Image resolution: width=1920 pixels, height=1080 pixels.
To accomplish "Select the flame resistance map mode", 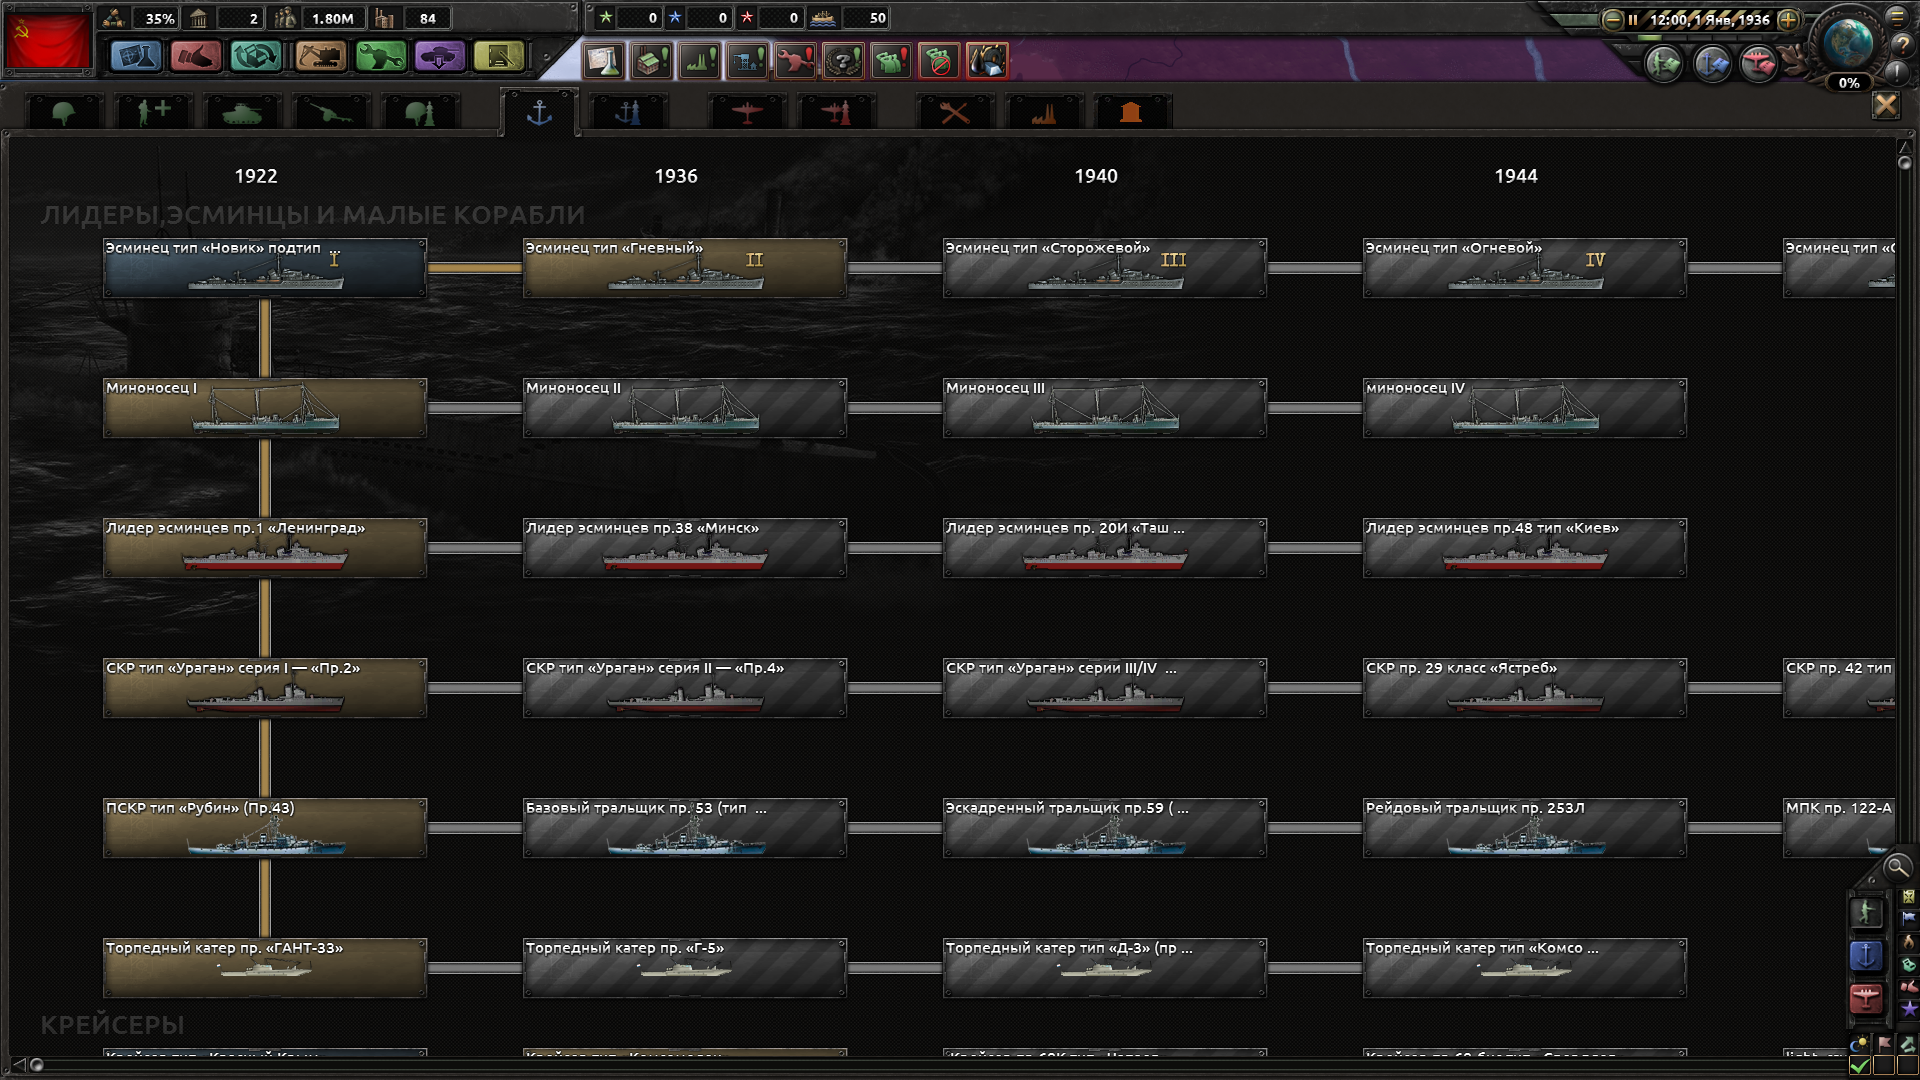I will pos(1909,941).
